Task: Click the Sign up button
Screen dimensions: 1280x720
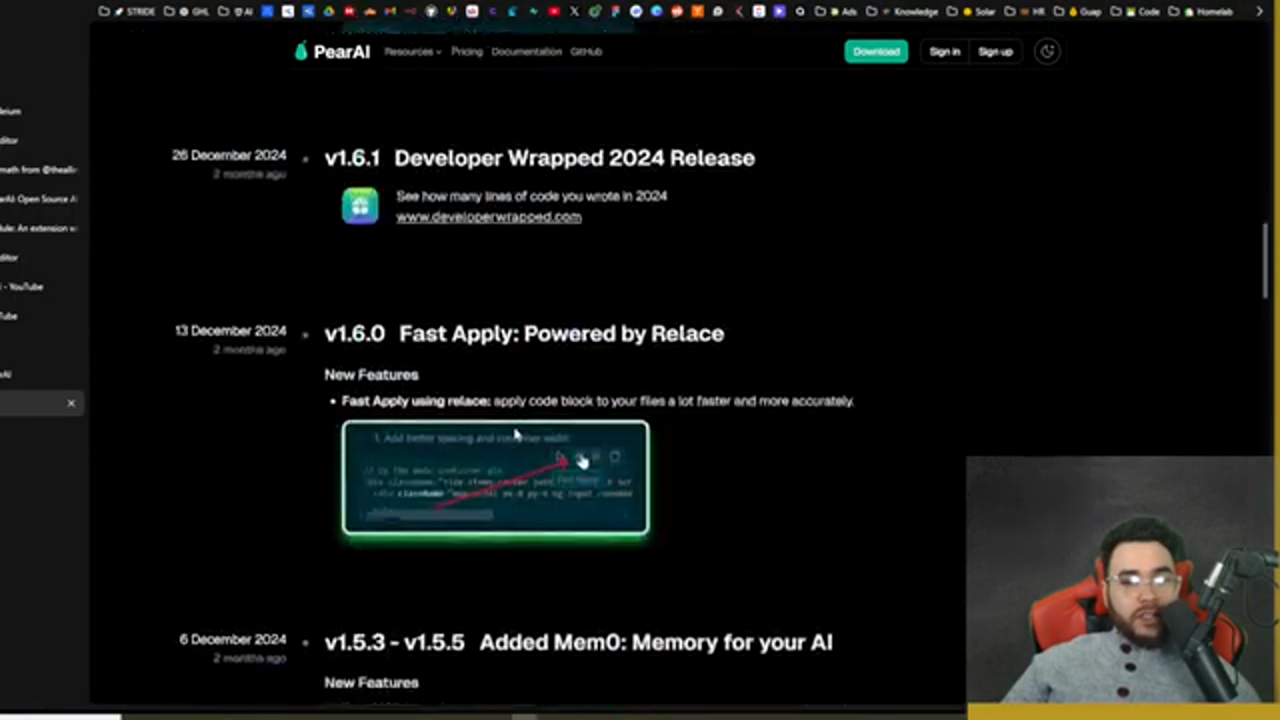Action: pos(995,52)
